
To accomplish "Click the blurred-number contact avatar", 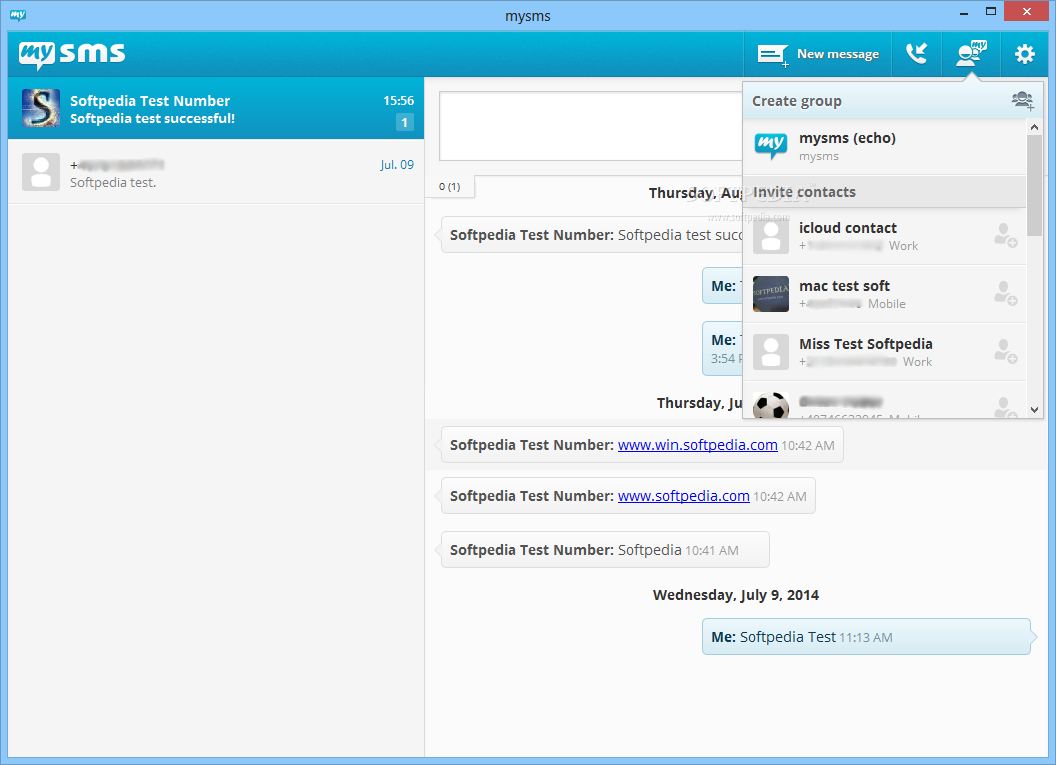I will point(41,172).
